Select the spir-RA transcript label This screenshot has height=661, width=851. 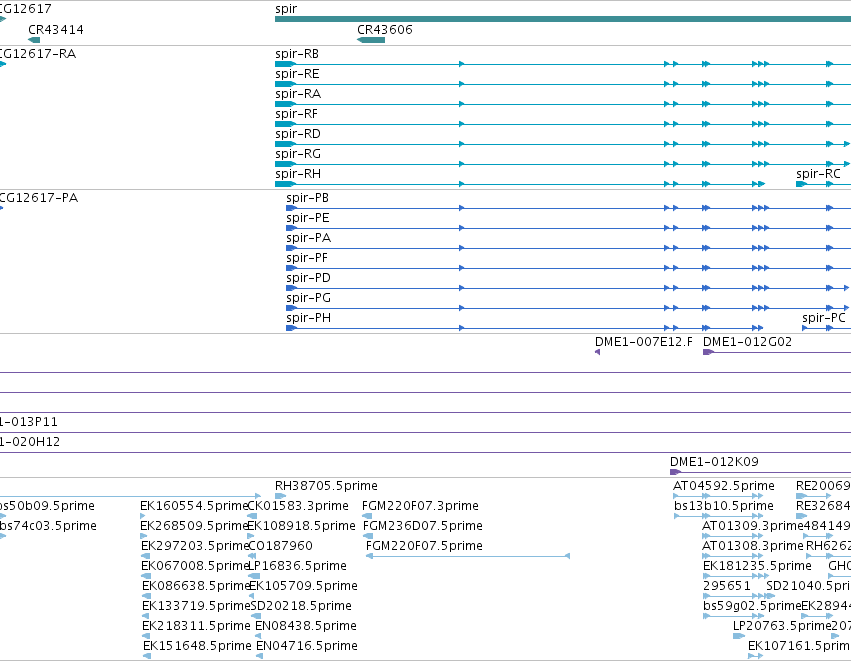(x=298, y=94)
